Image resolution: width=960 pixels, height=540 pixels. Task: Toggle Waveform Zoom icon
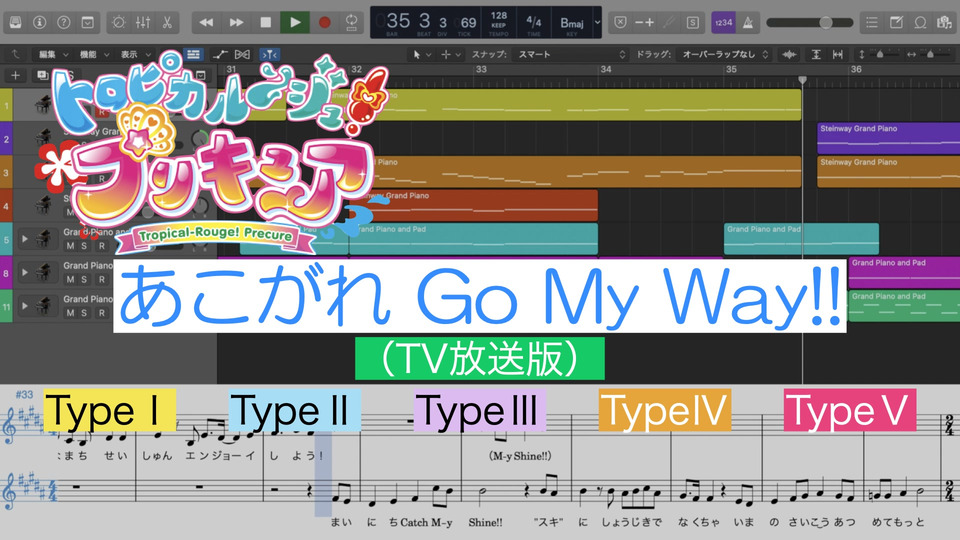[x=789, y=54]
